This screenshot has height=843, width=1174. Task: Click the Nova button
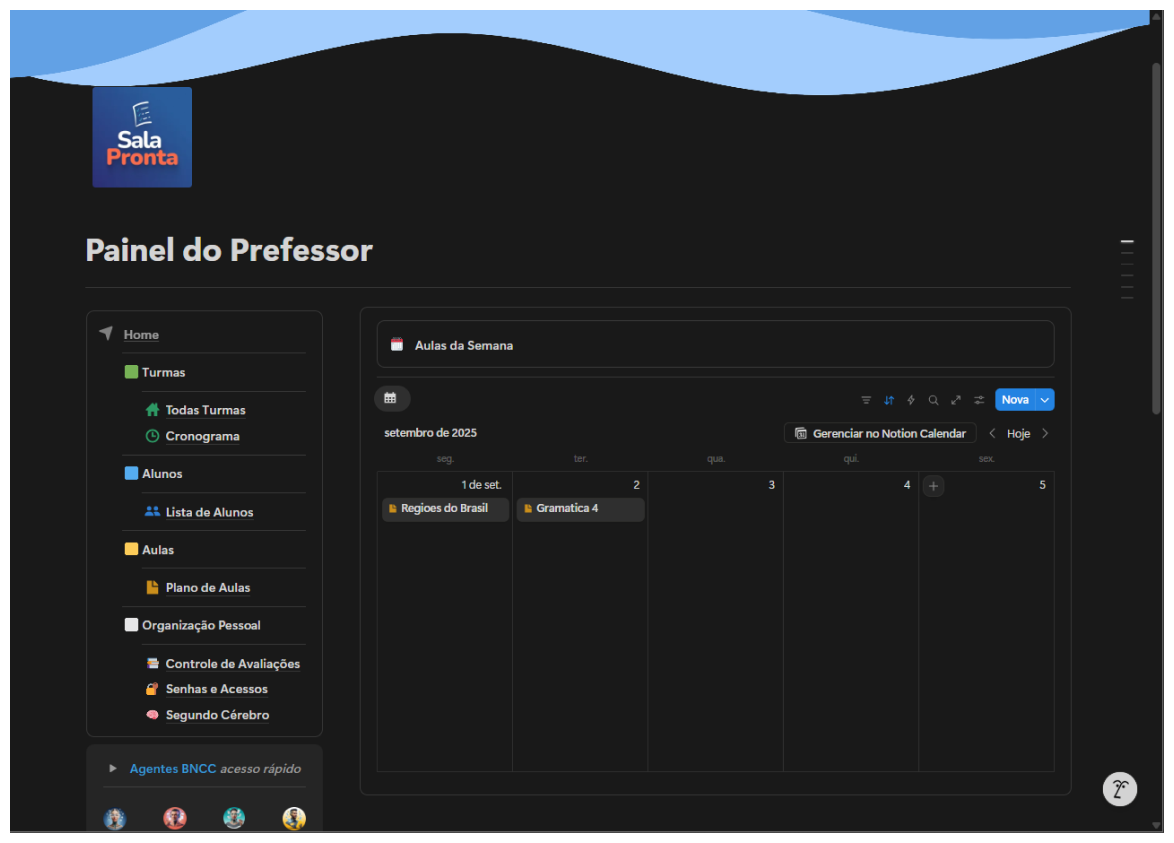click(x=1014, y=400)
